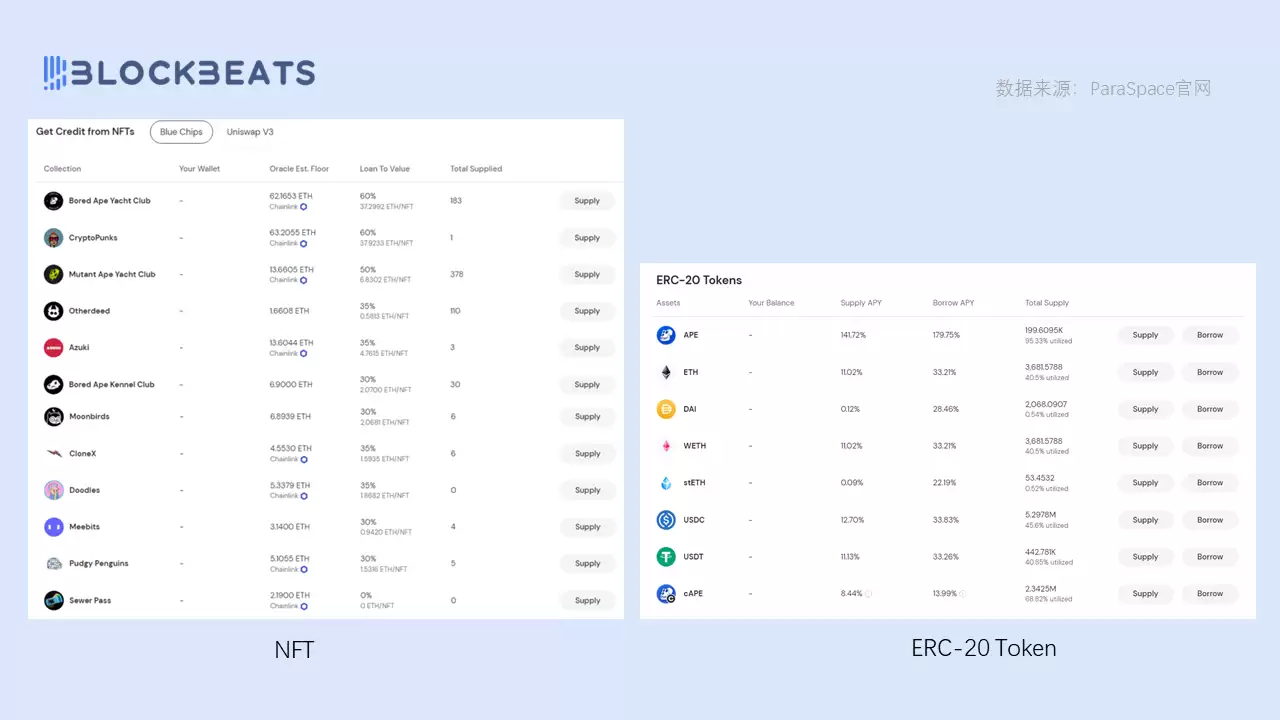Click the BlockBeats logo
The width and height of the screenshot is (1280, 720).
(x=179, y=73)
